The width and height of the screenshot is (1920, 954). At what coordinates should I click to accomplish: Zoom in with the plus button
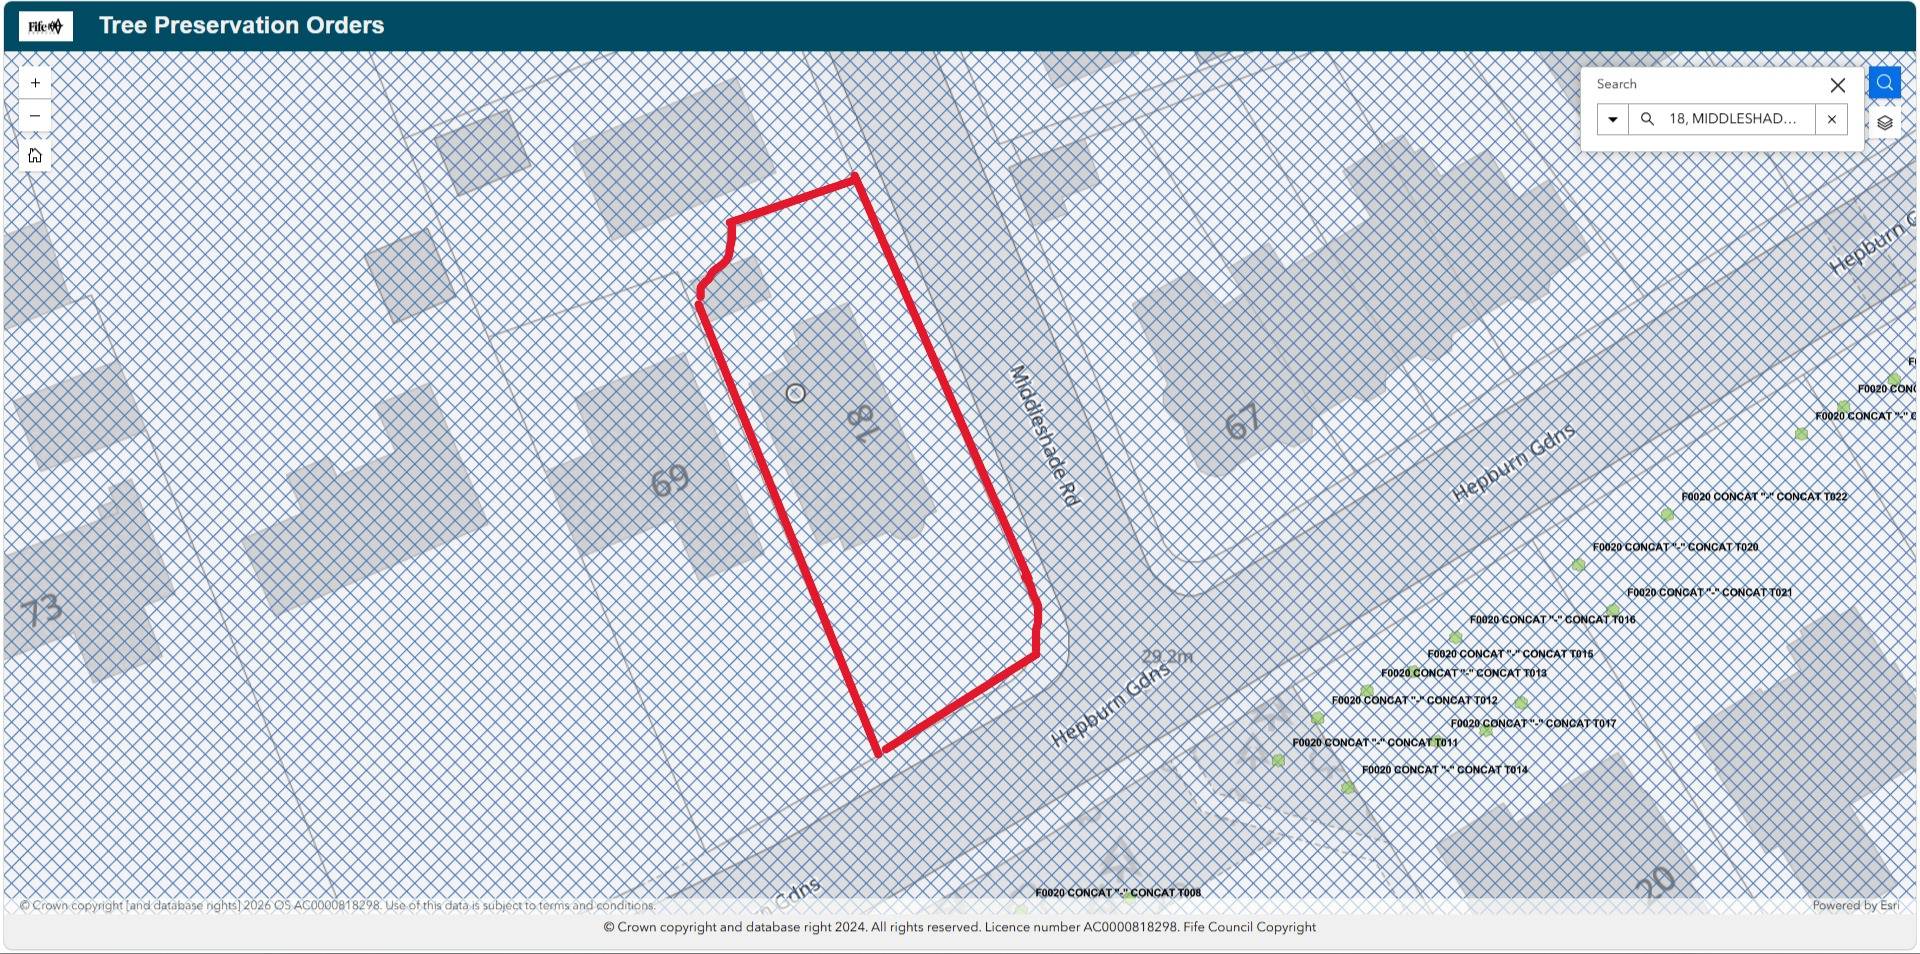point(35,83)
